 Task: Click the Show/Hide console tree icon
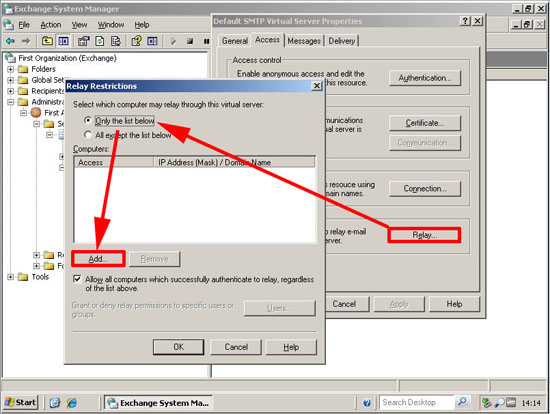pos(63,41)
